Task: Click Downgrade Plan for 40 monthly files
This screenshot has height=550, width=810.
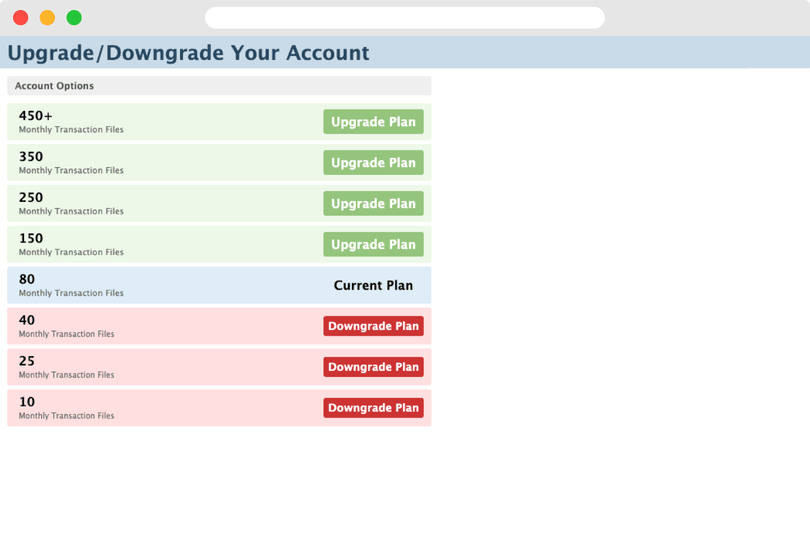Action: [373, 326]
